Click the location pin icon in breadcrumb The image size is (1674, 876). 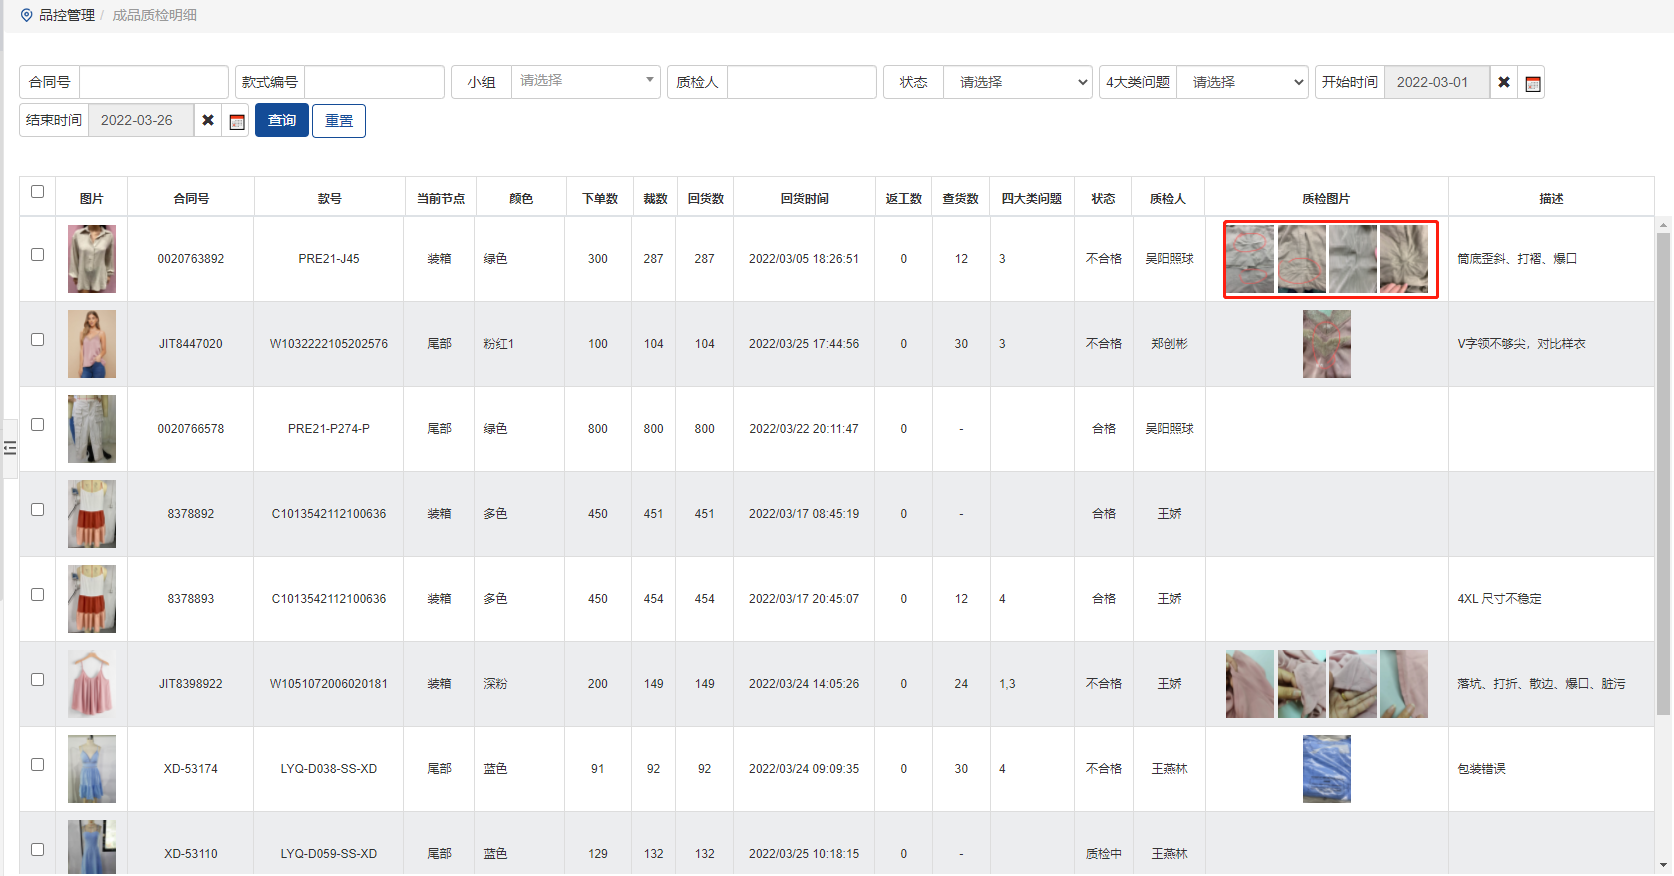point(27,15)
